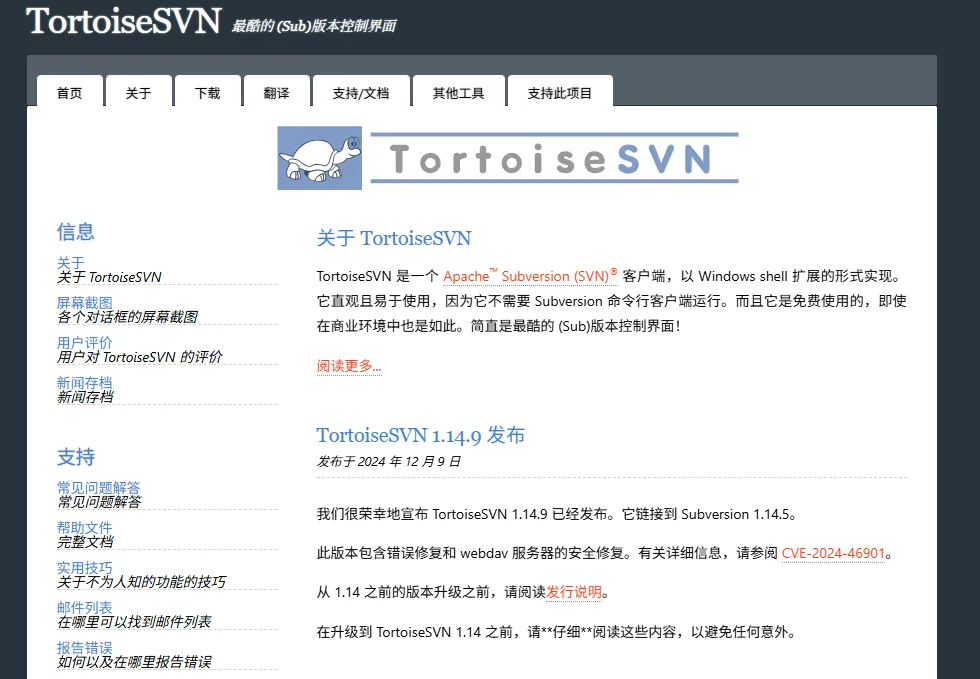Viewport: 980px width, 679px height.
Task: Open the 首页 tab
Action: (x=69, y=93)
